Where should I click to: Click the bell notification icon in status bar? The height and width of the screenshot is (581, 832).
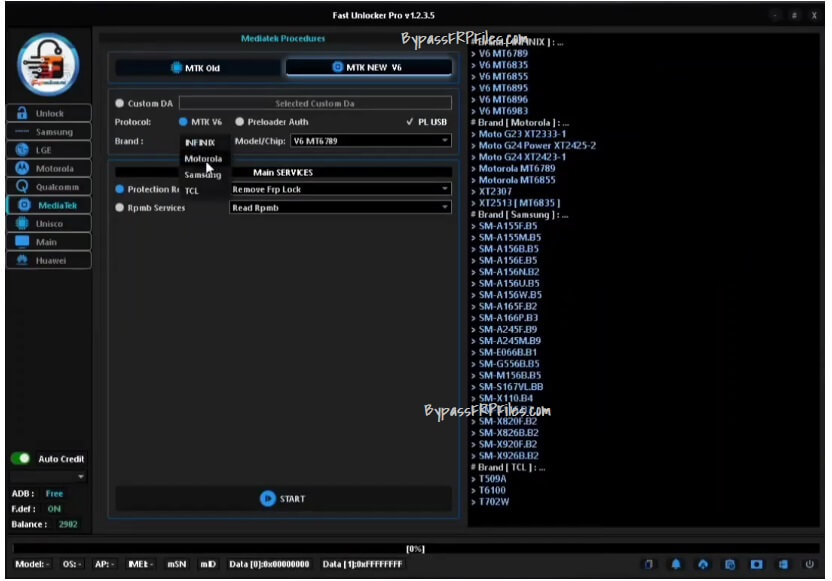click(676, 565)
